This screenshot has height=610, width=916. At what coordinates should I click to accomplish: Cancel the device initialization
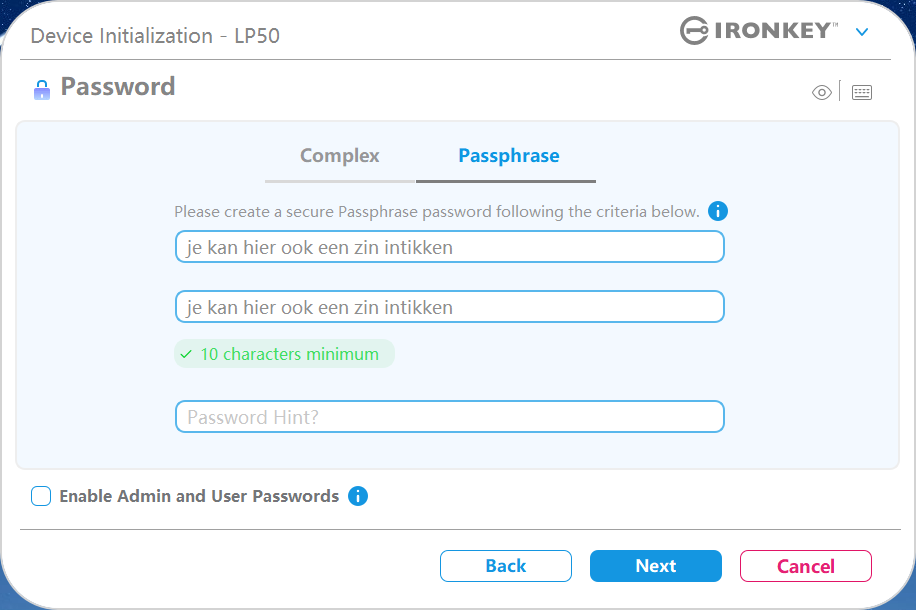coord(805,566)
